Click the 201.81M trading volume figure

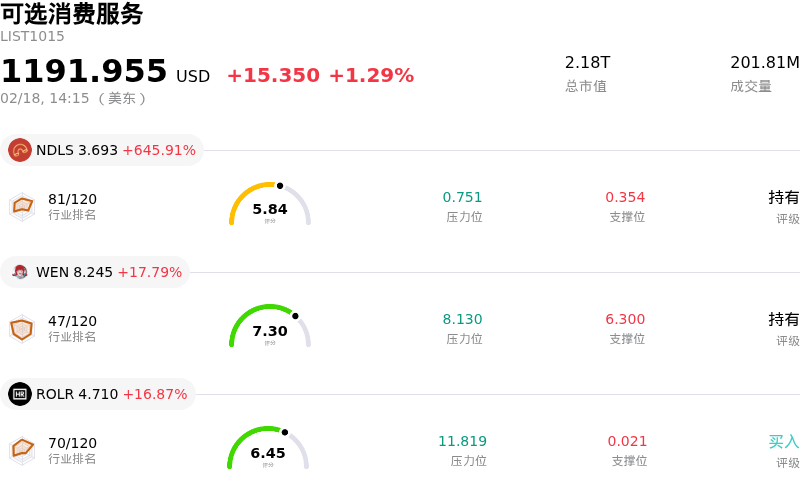(x=764, y=63)
